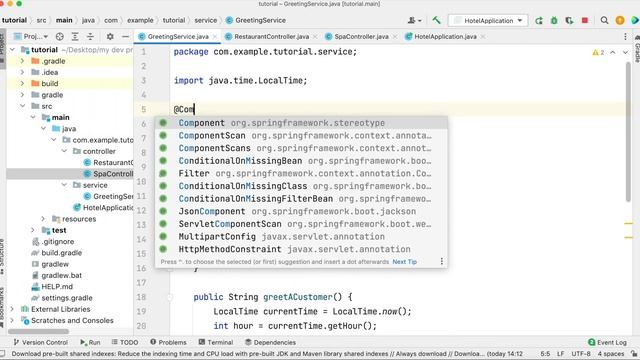This screenshot has height=360, width=640.
Task: Open Version Control tool window
Action: pos(40,342)
